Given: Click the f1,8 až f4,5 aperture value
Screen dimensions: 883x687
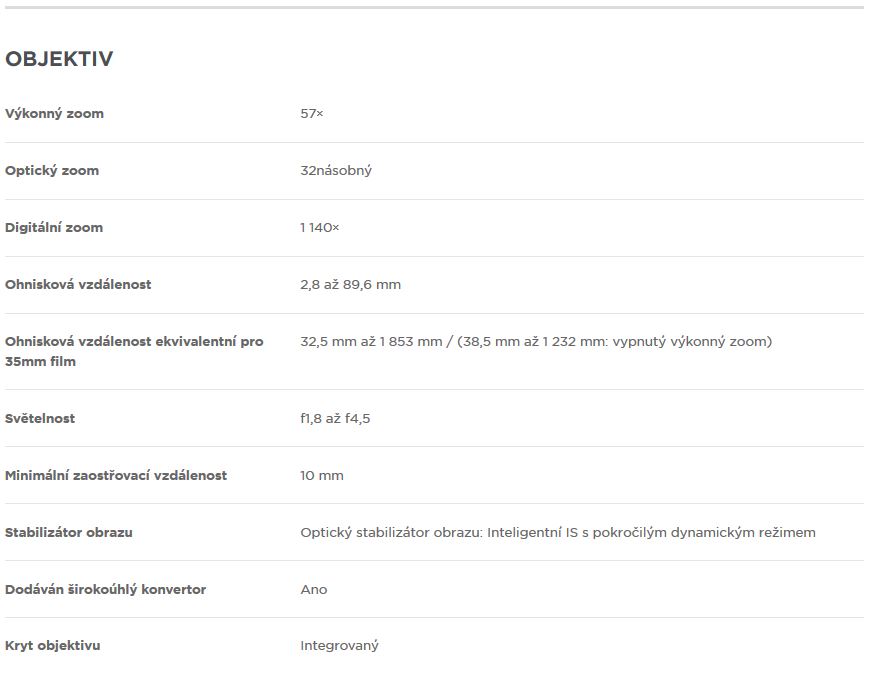Looking at the screenshot, I should pyautogui.click(x=335, y=418).
